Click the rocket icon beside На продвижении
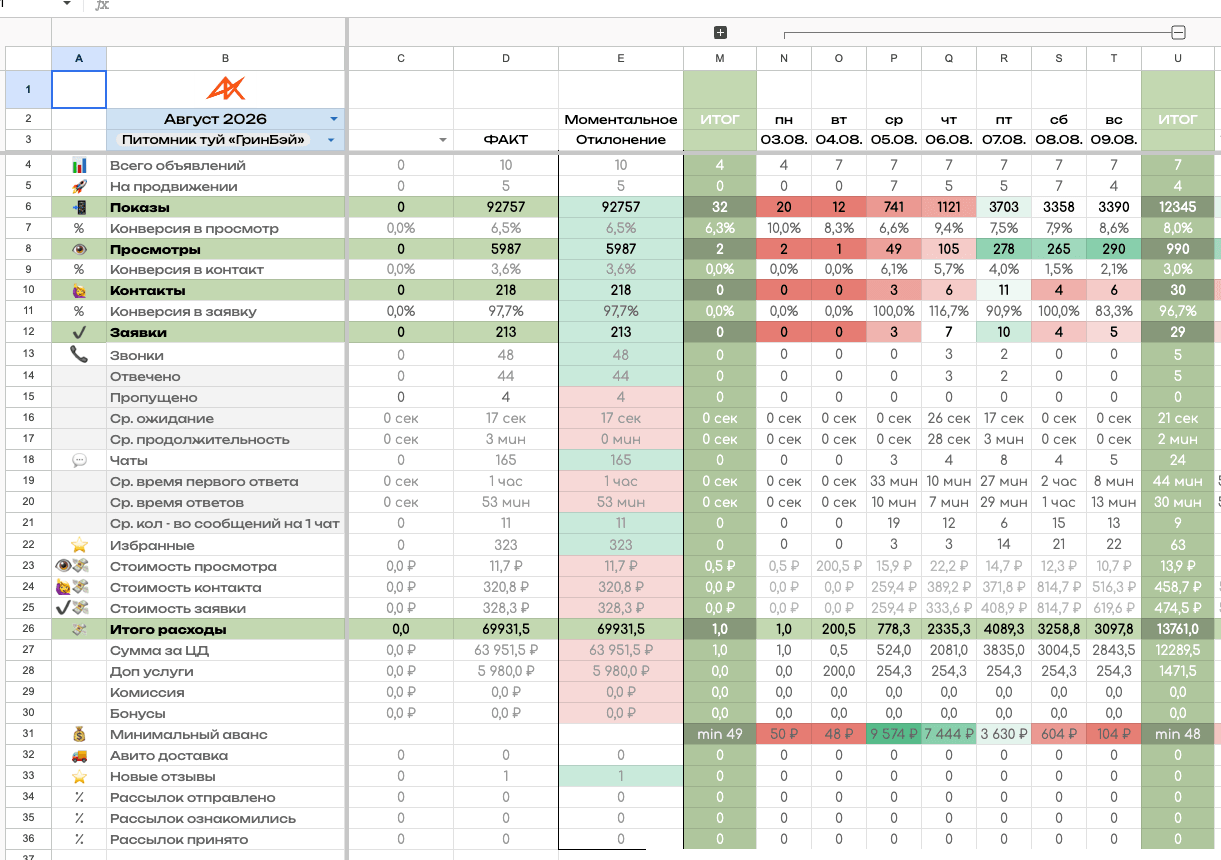Image resolution: width=1221 pixels, height=860 pixels. (79, 186)
